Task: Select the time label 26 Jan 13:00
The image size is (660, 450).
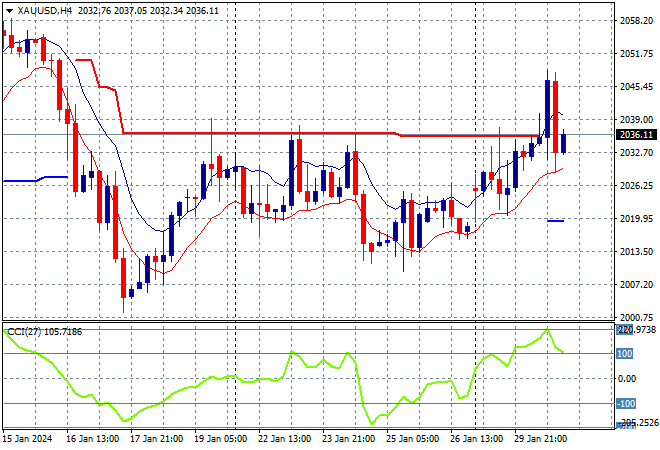Action: click(x=476, y=439)
